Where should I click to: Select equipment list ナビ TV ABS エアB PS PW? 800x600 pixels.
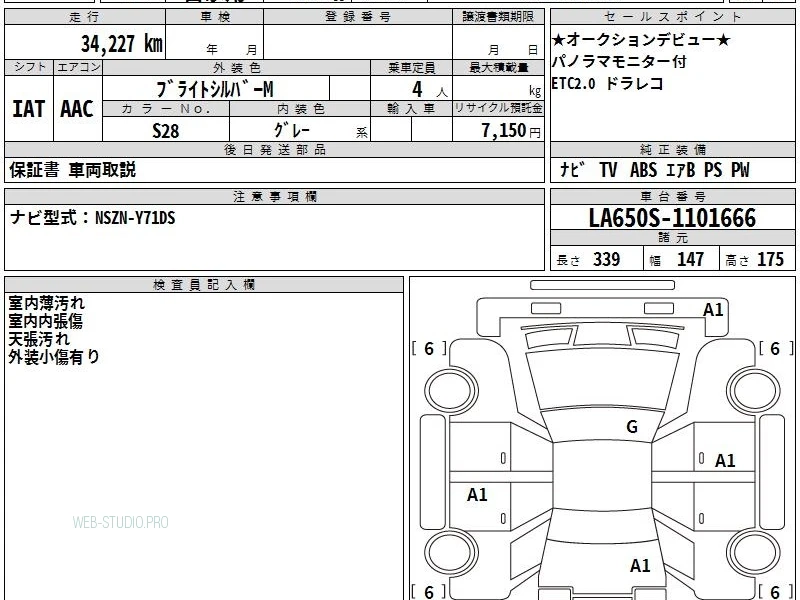655,170
